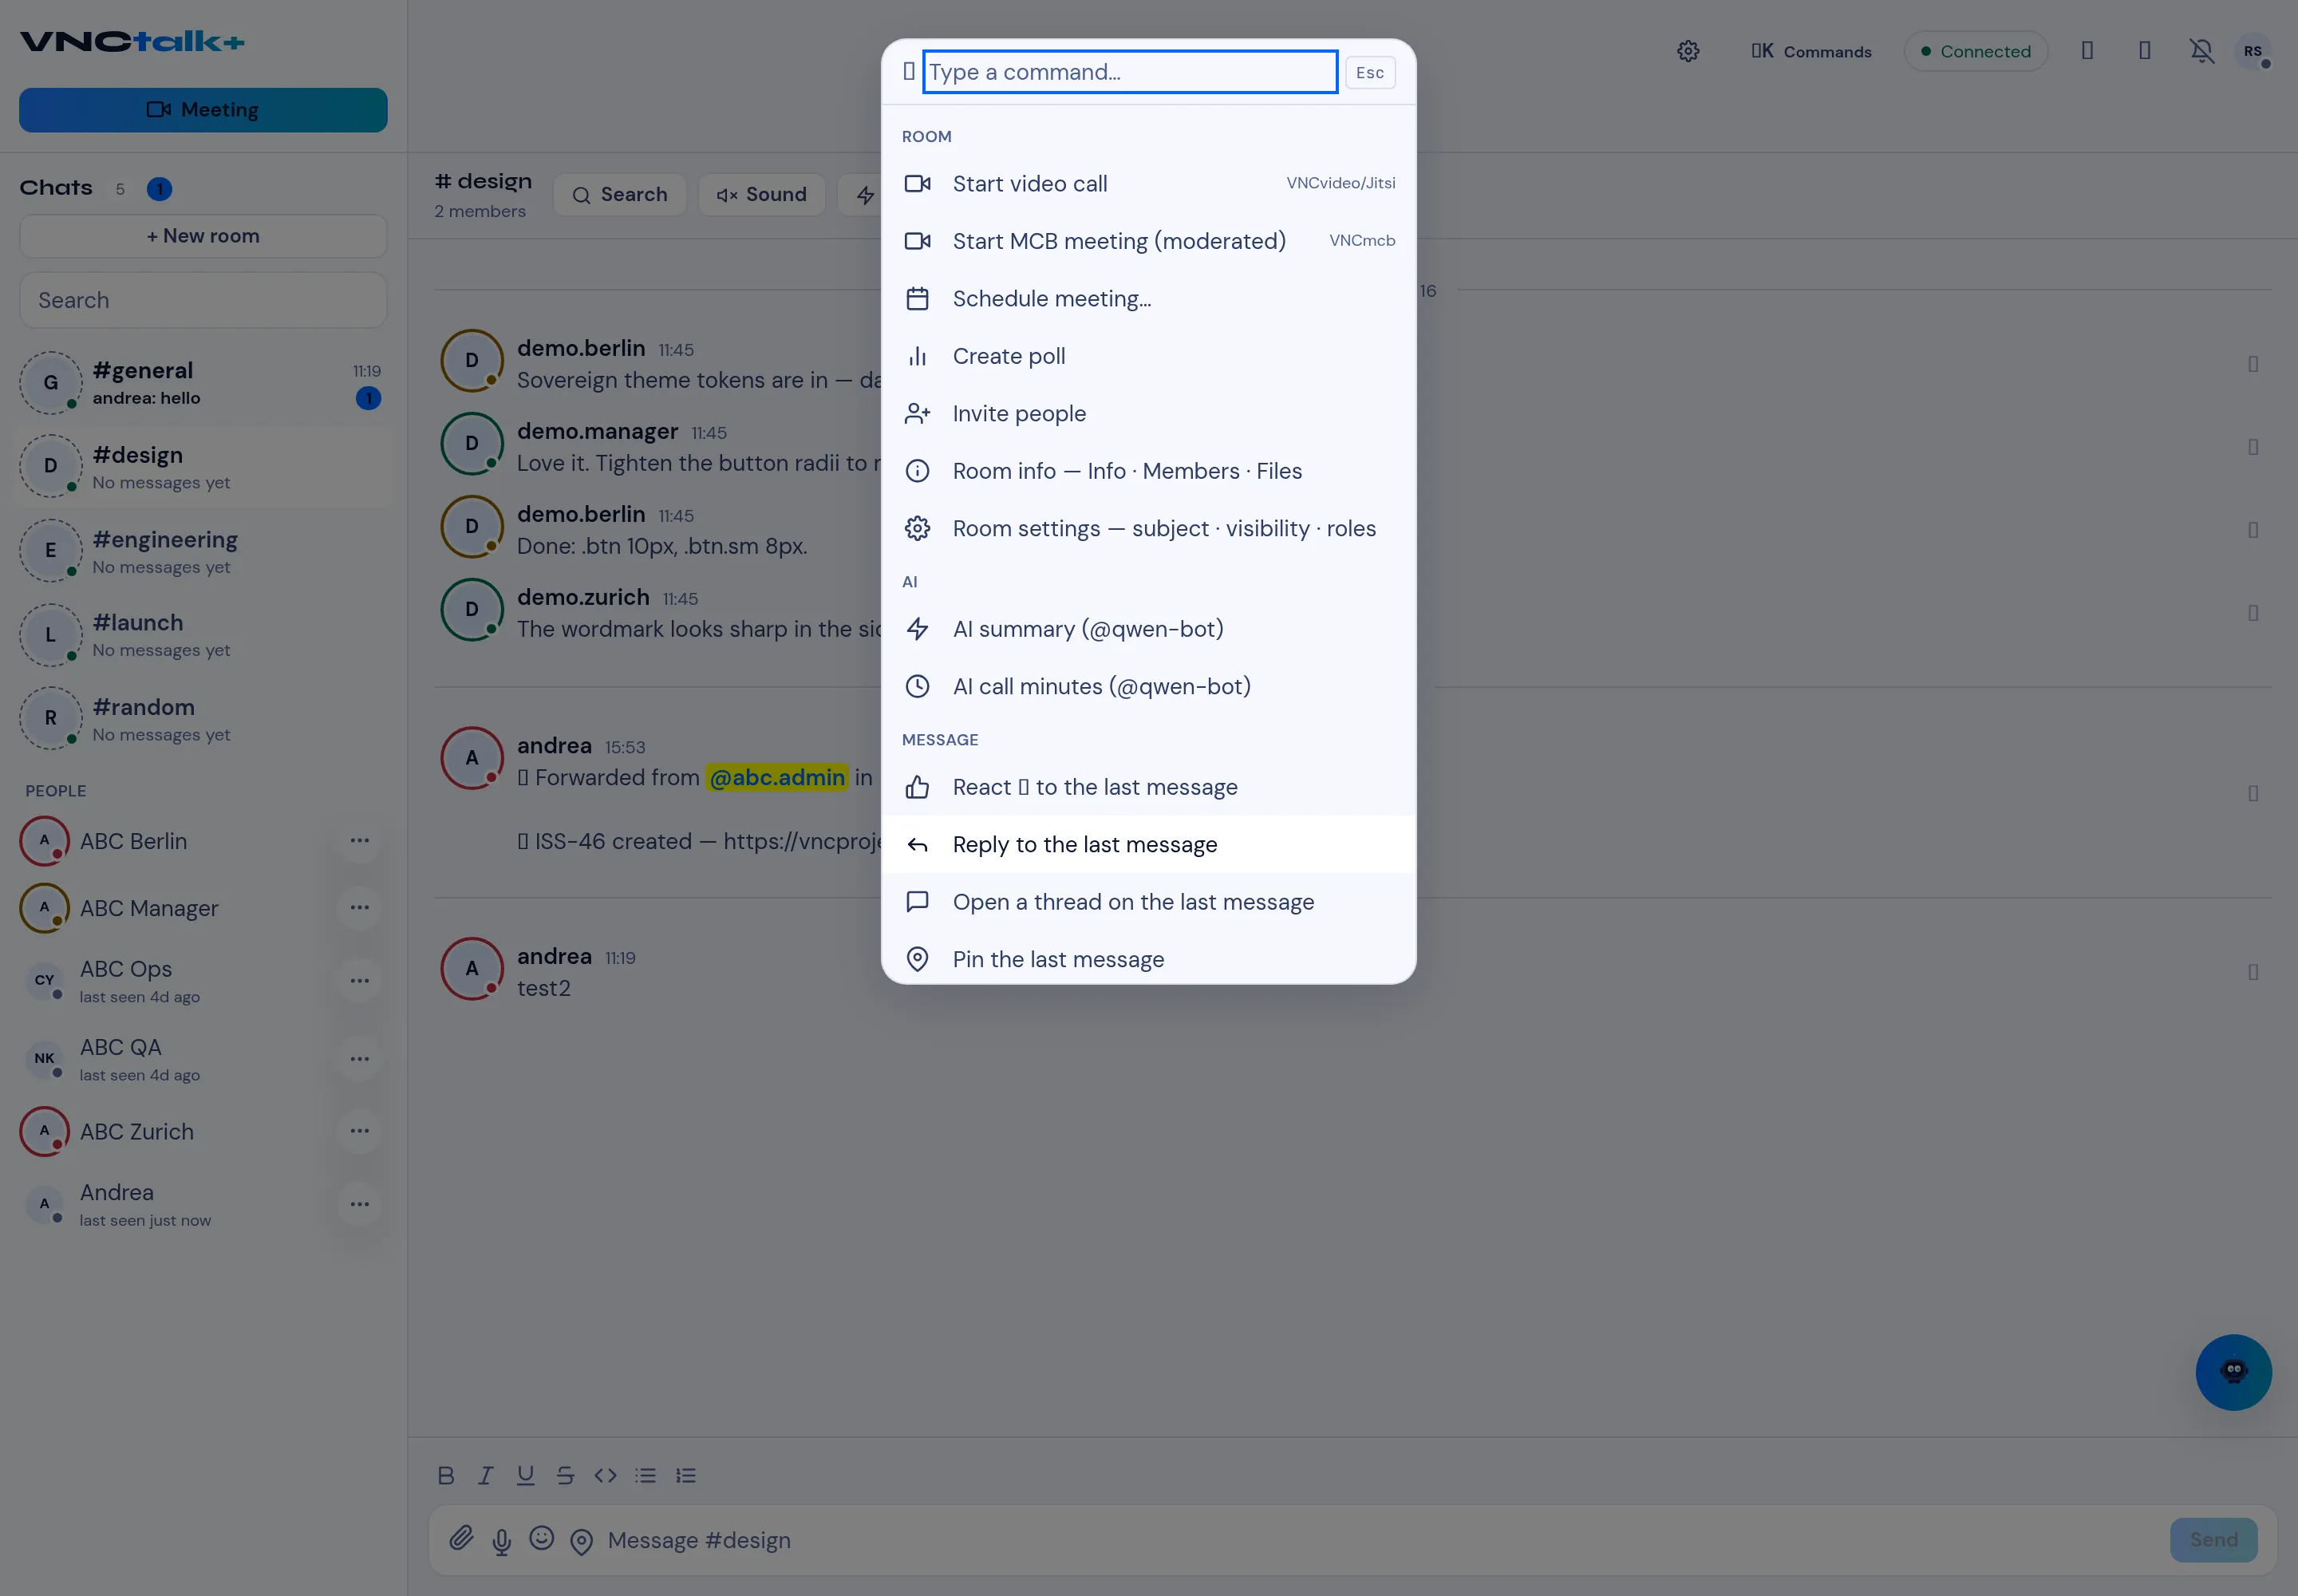The image size is (2298, 1596).
Task: Toggle the Sound mute button
Action: point(761,195)
